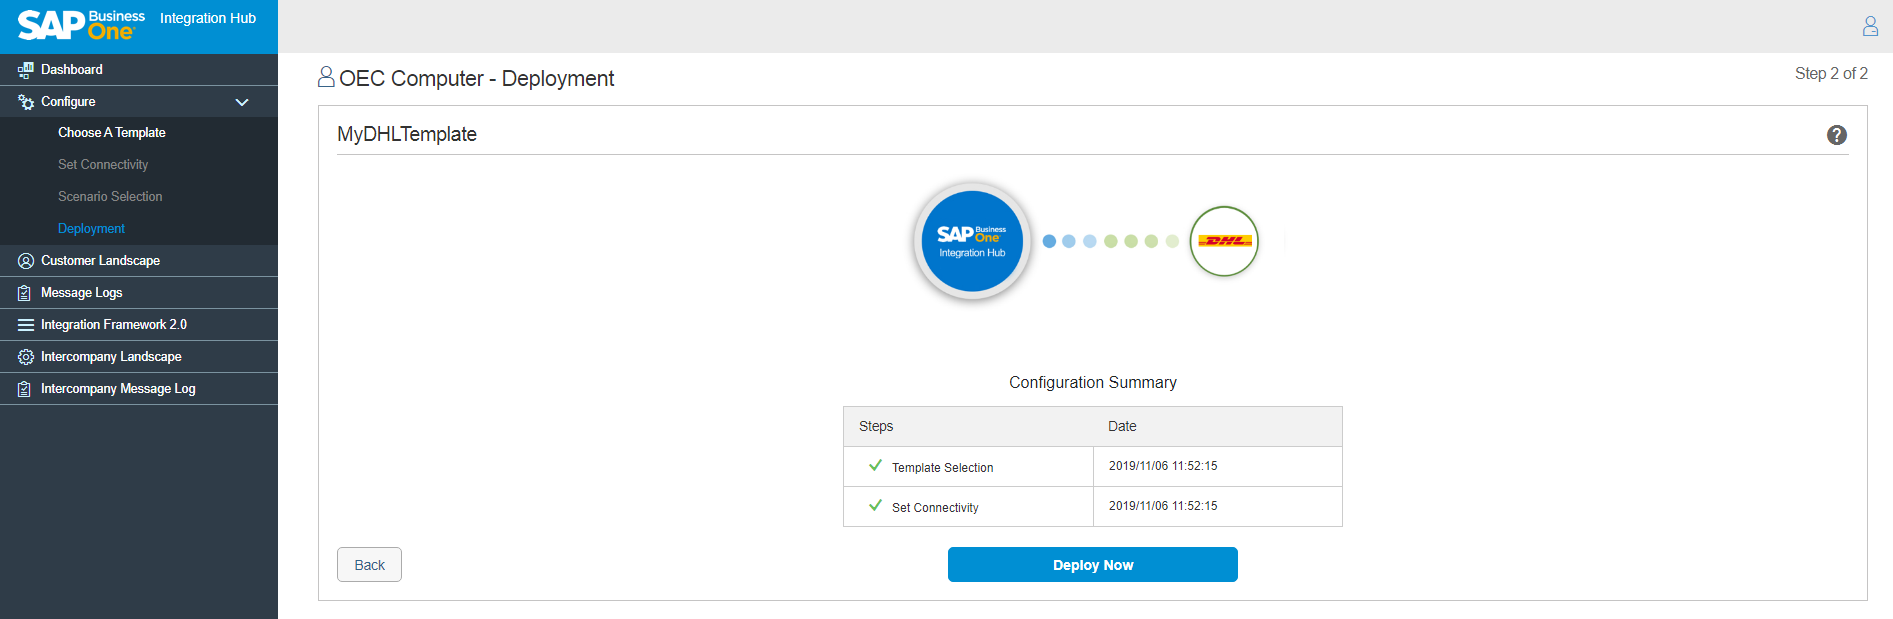
Task: Open the Configure section in sidebar
Action: pyautogui.click(x=68, y=102)
